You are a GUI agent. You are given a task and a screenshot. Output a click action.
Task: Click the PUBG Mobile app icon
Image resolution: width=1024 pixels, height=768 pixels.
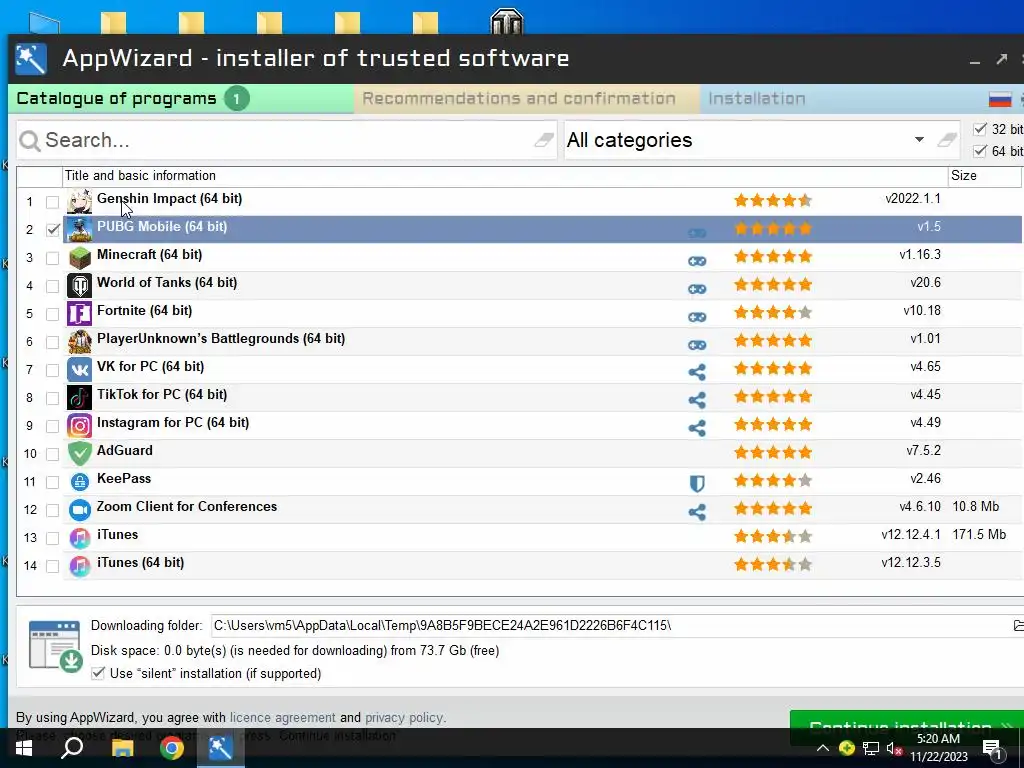coord(80,229)
